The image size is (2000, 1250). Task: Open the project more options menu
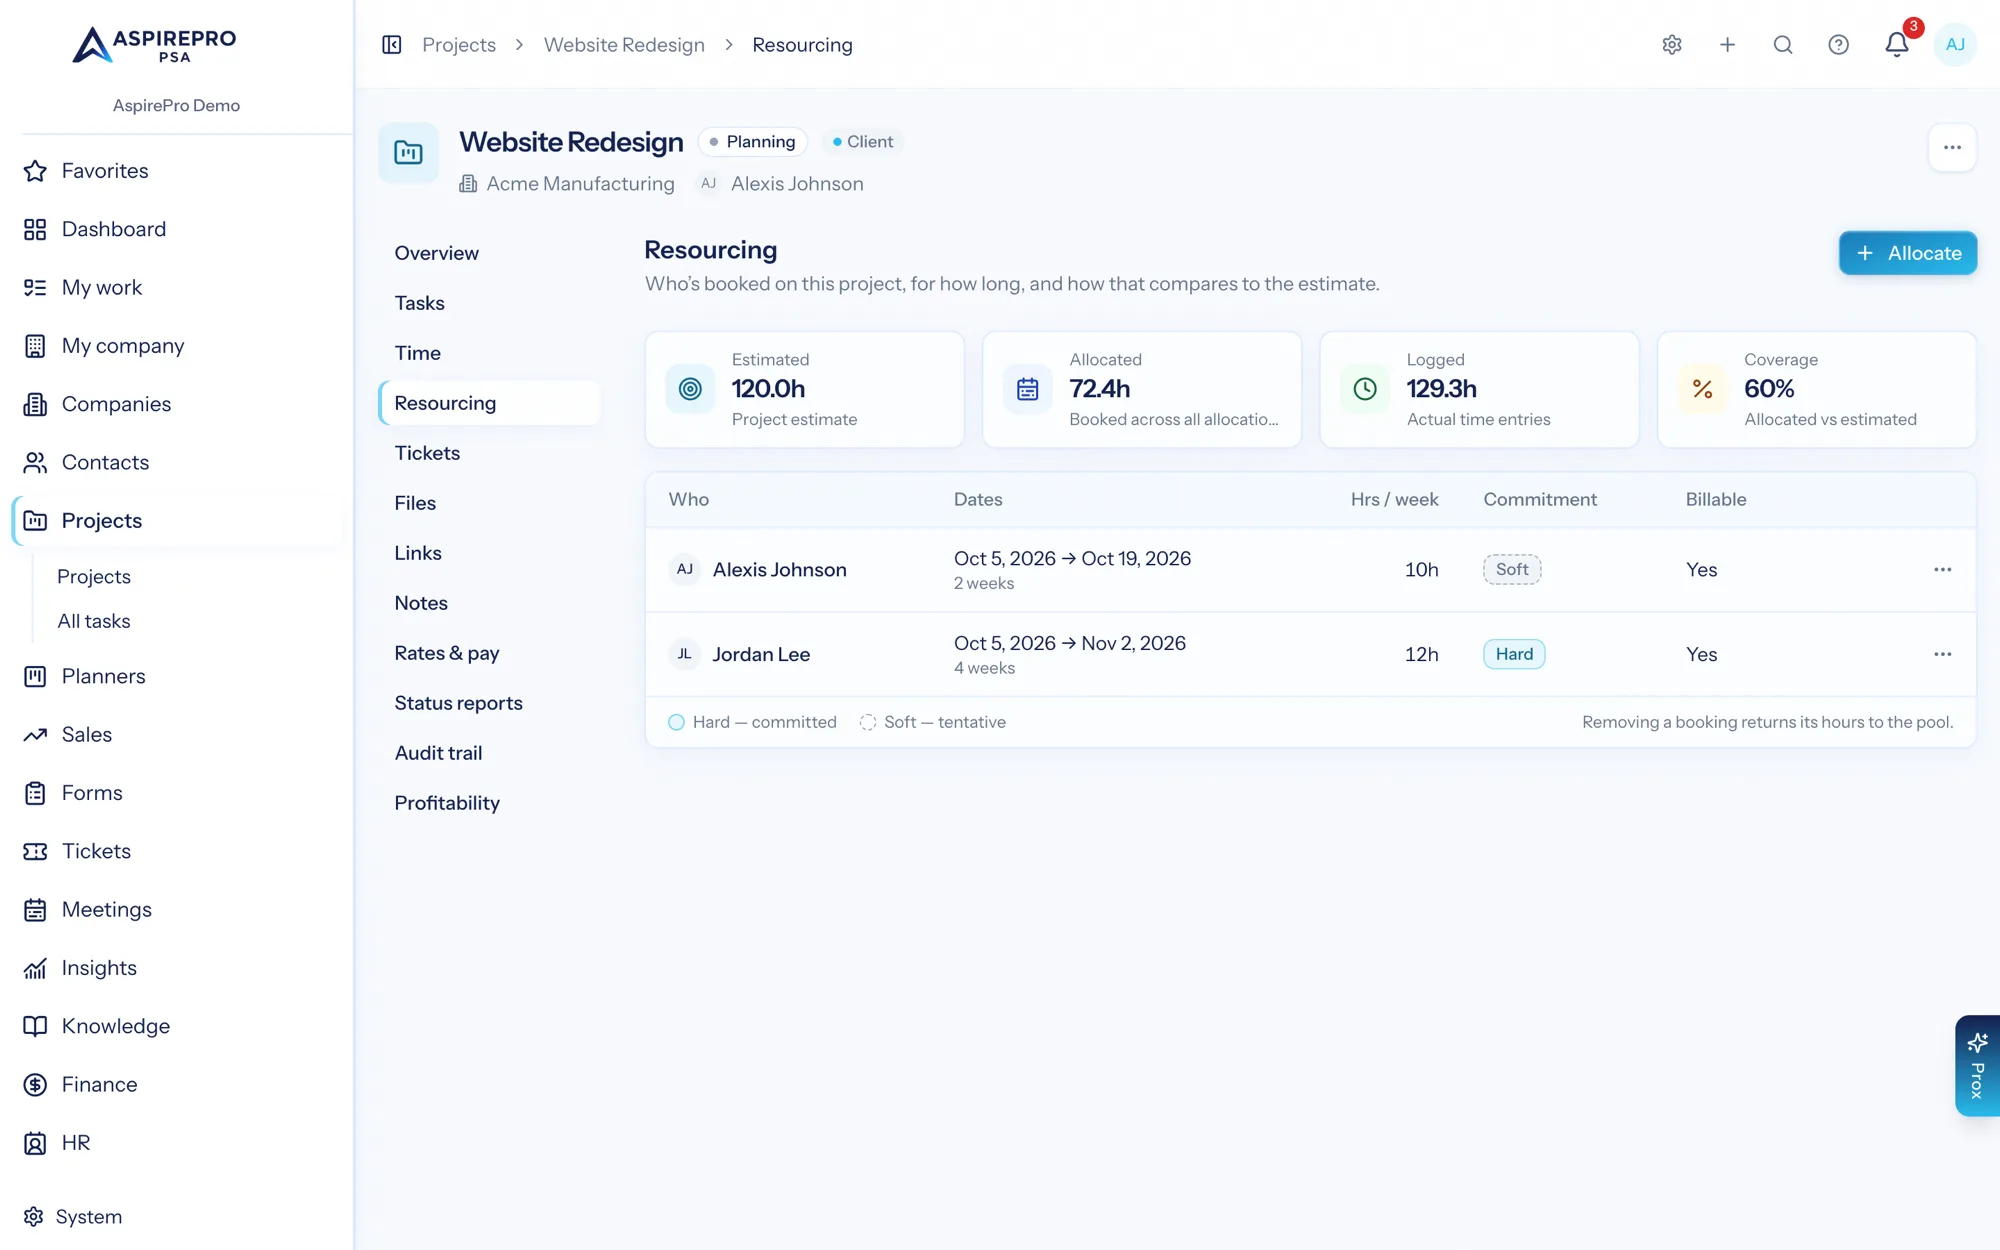[1952, 147]
